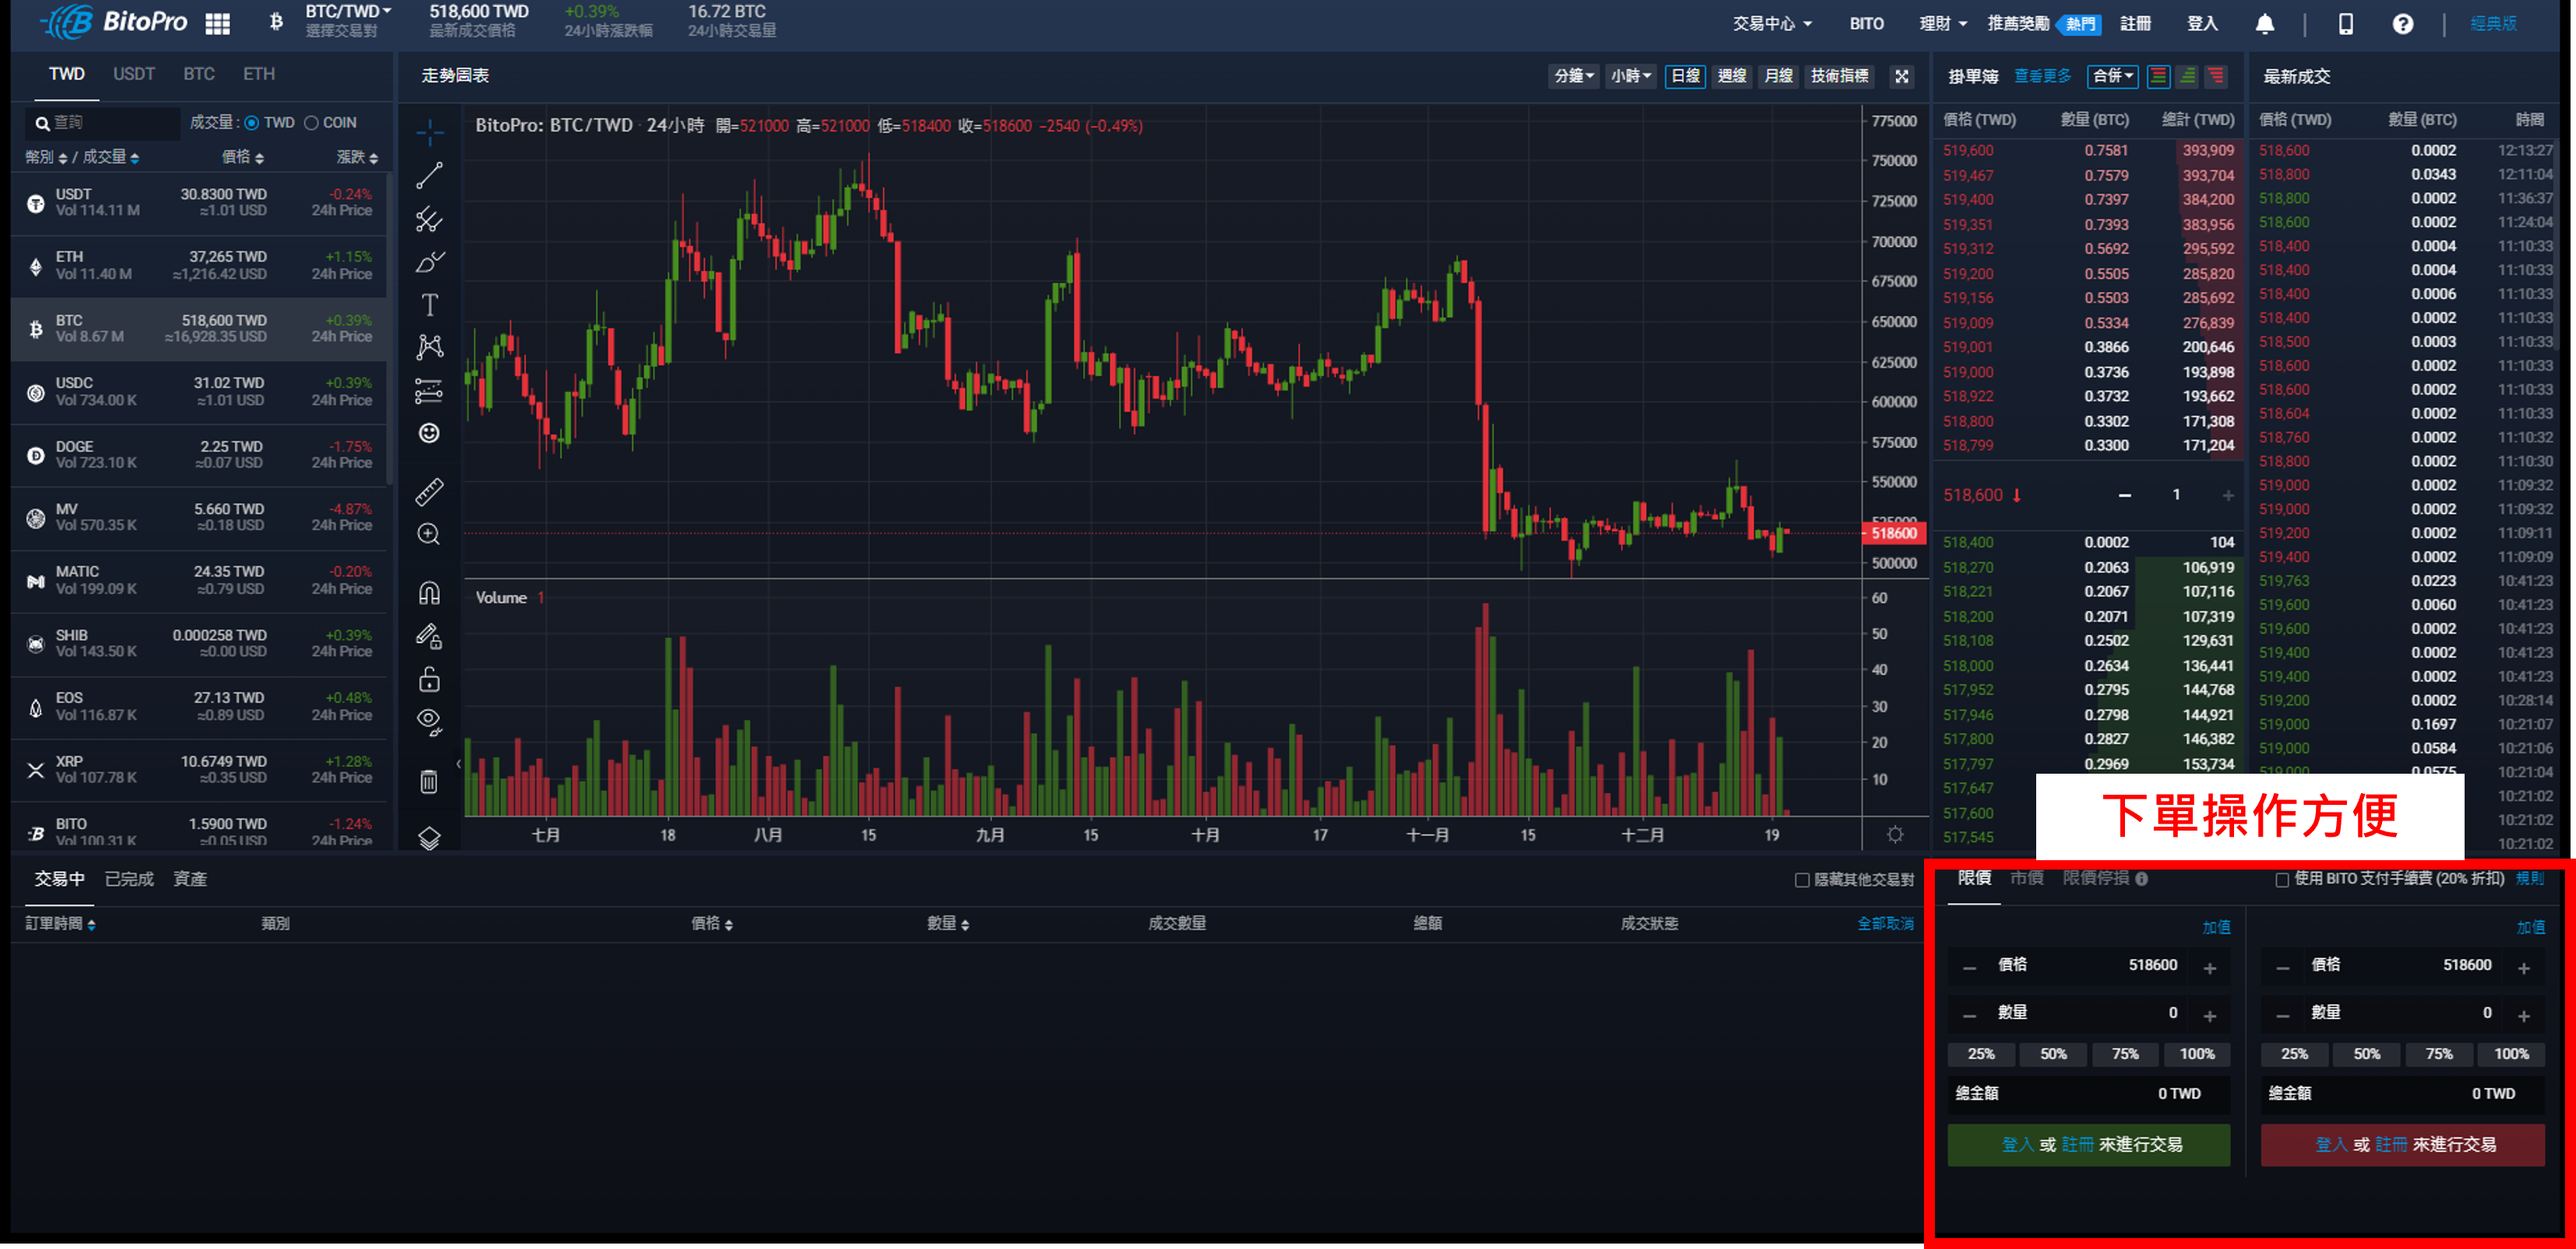This screenshot has height=1249, width=2576.
Task: Open the emoji icons tool
Action: click(430, 433)
